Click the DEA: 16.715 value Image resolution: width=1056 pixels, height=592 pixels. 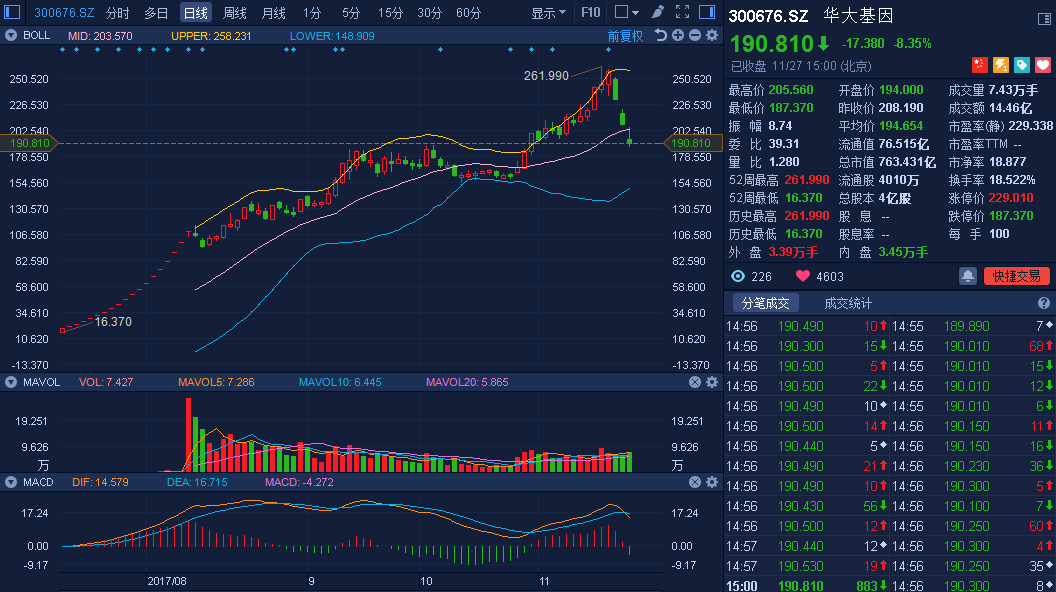197,482
